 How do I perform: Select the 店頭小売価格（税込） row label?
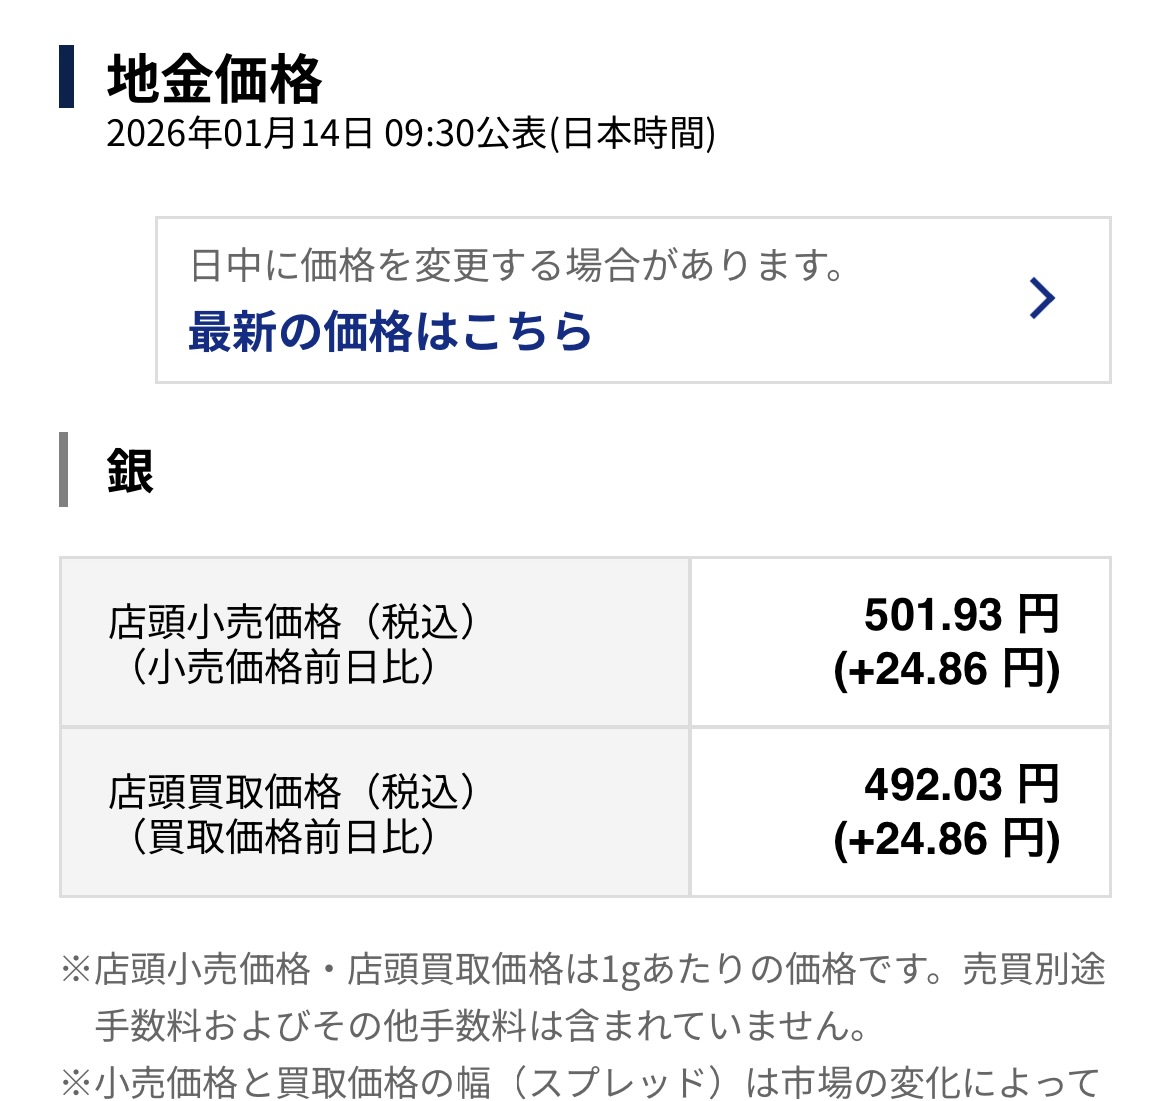[292, 621]
